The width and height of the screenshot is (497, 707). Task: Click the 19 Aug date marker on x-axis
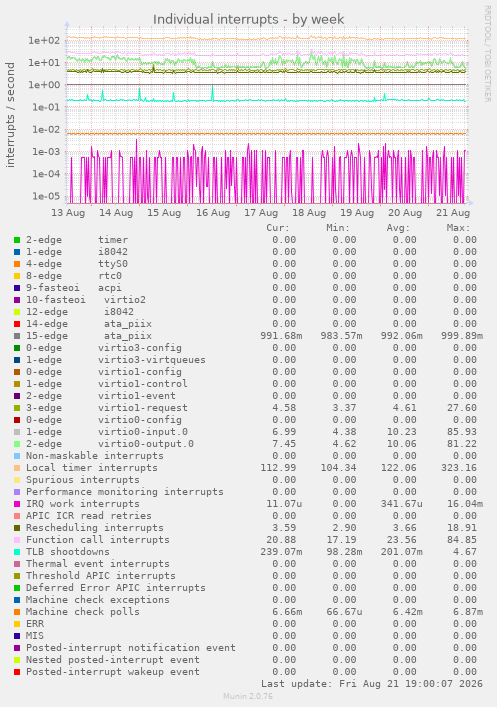[357, 212]
